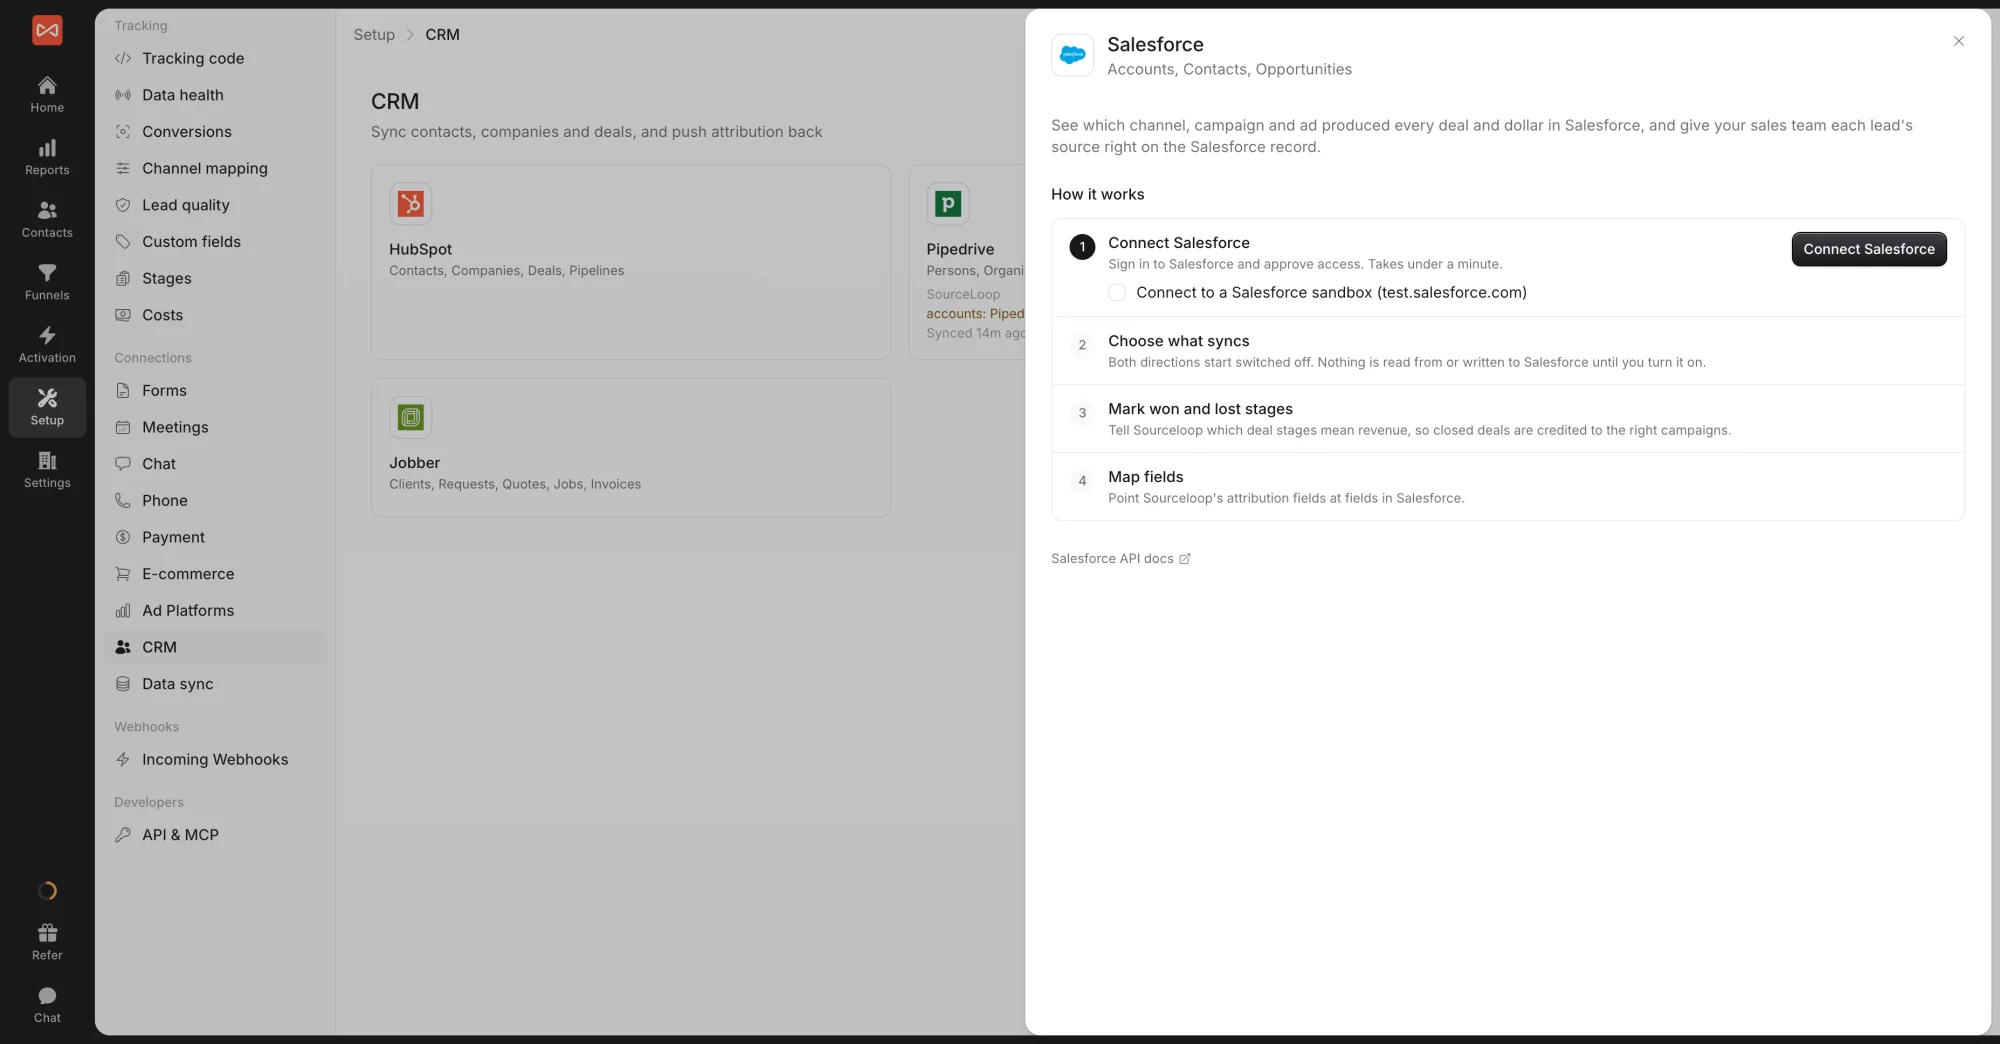Open Data health page
The image size is (2000, 1044).
point(215,95)
